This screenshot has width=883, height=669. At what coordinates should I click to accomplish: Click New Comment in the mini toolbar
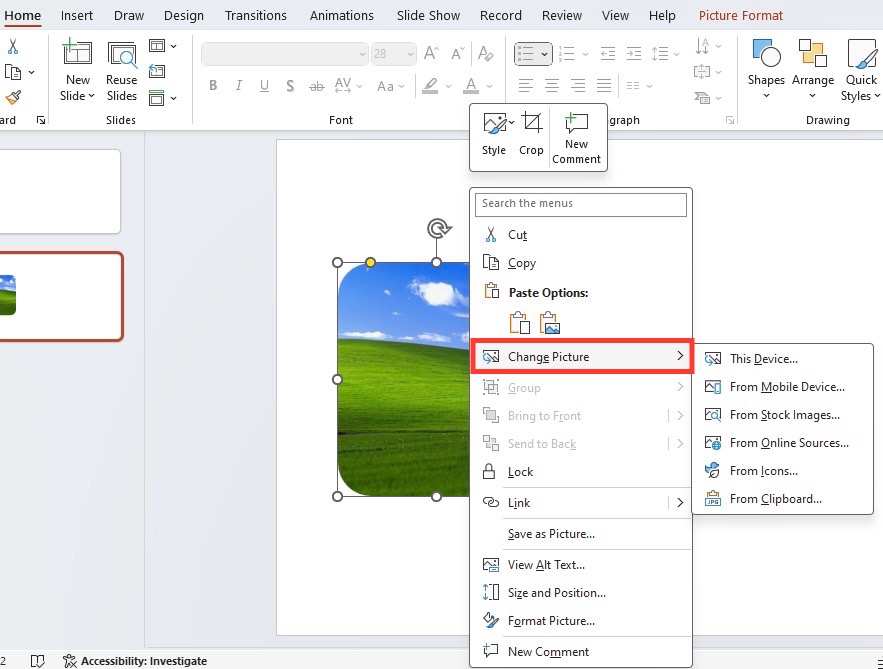[x=576, y=139]
